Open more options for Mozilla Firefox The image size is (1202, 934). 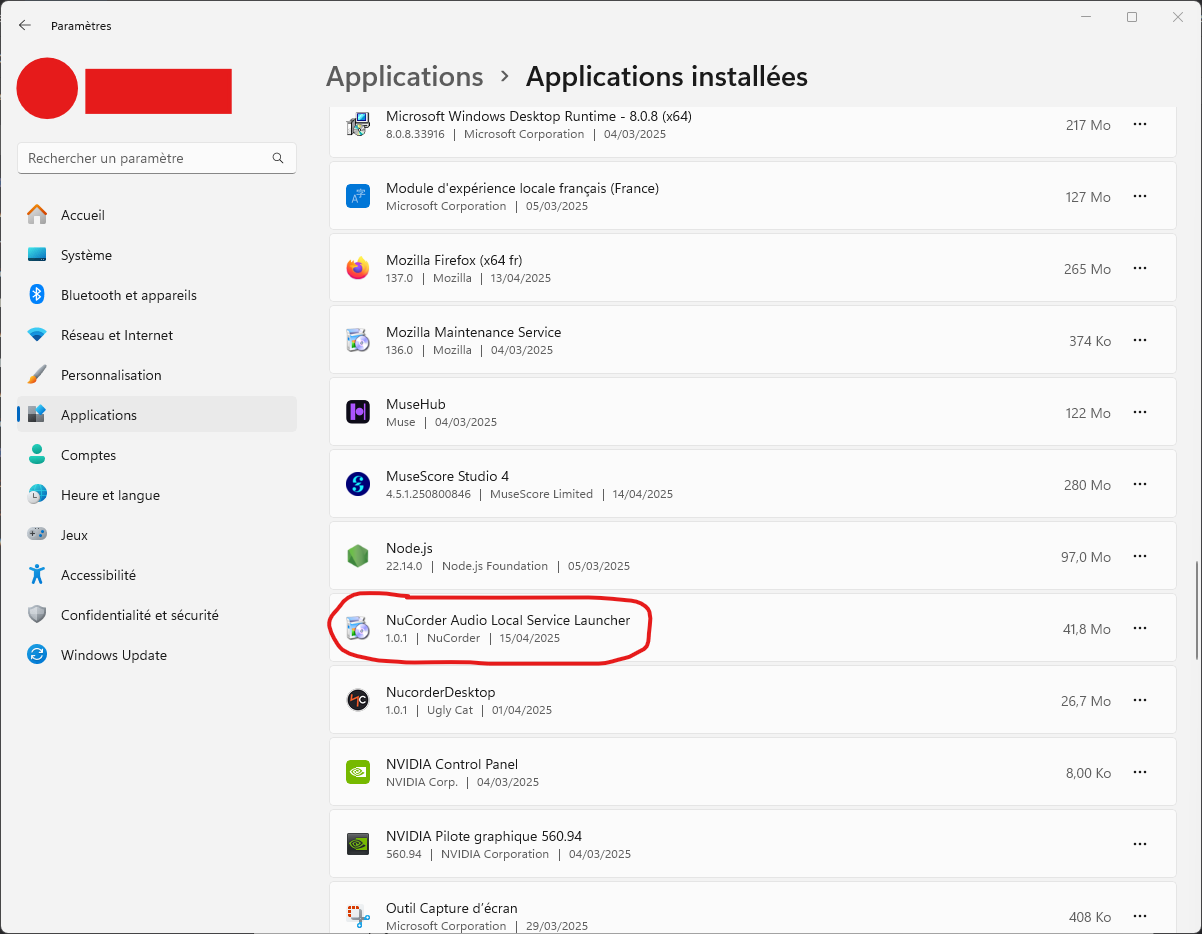tap(1139, 268)
